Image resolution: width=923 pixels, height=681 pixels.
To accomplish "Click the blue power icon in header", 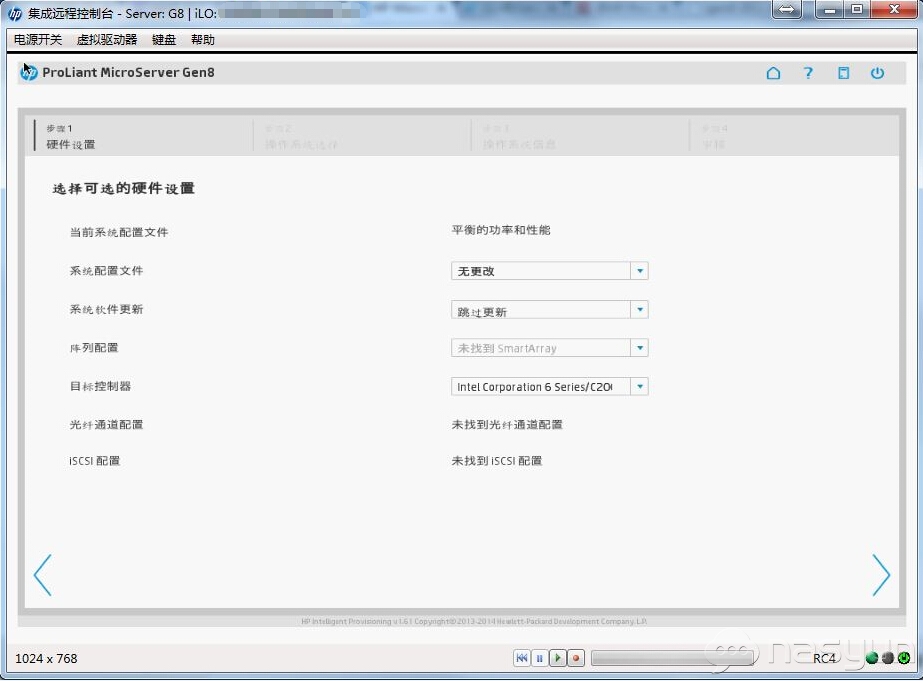I will point(878,73).
